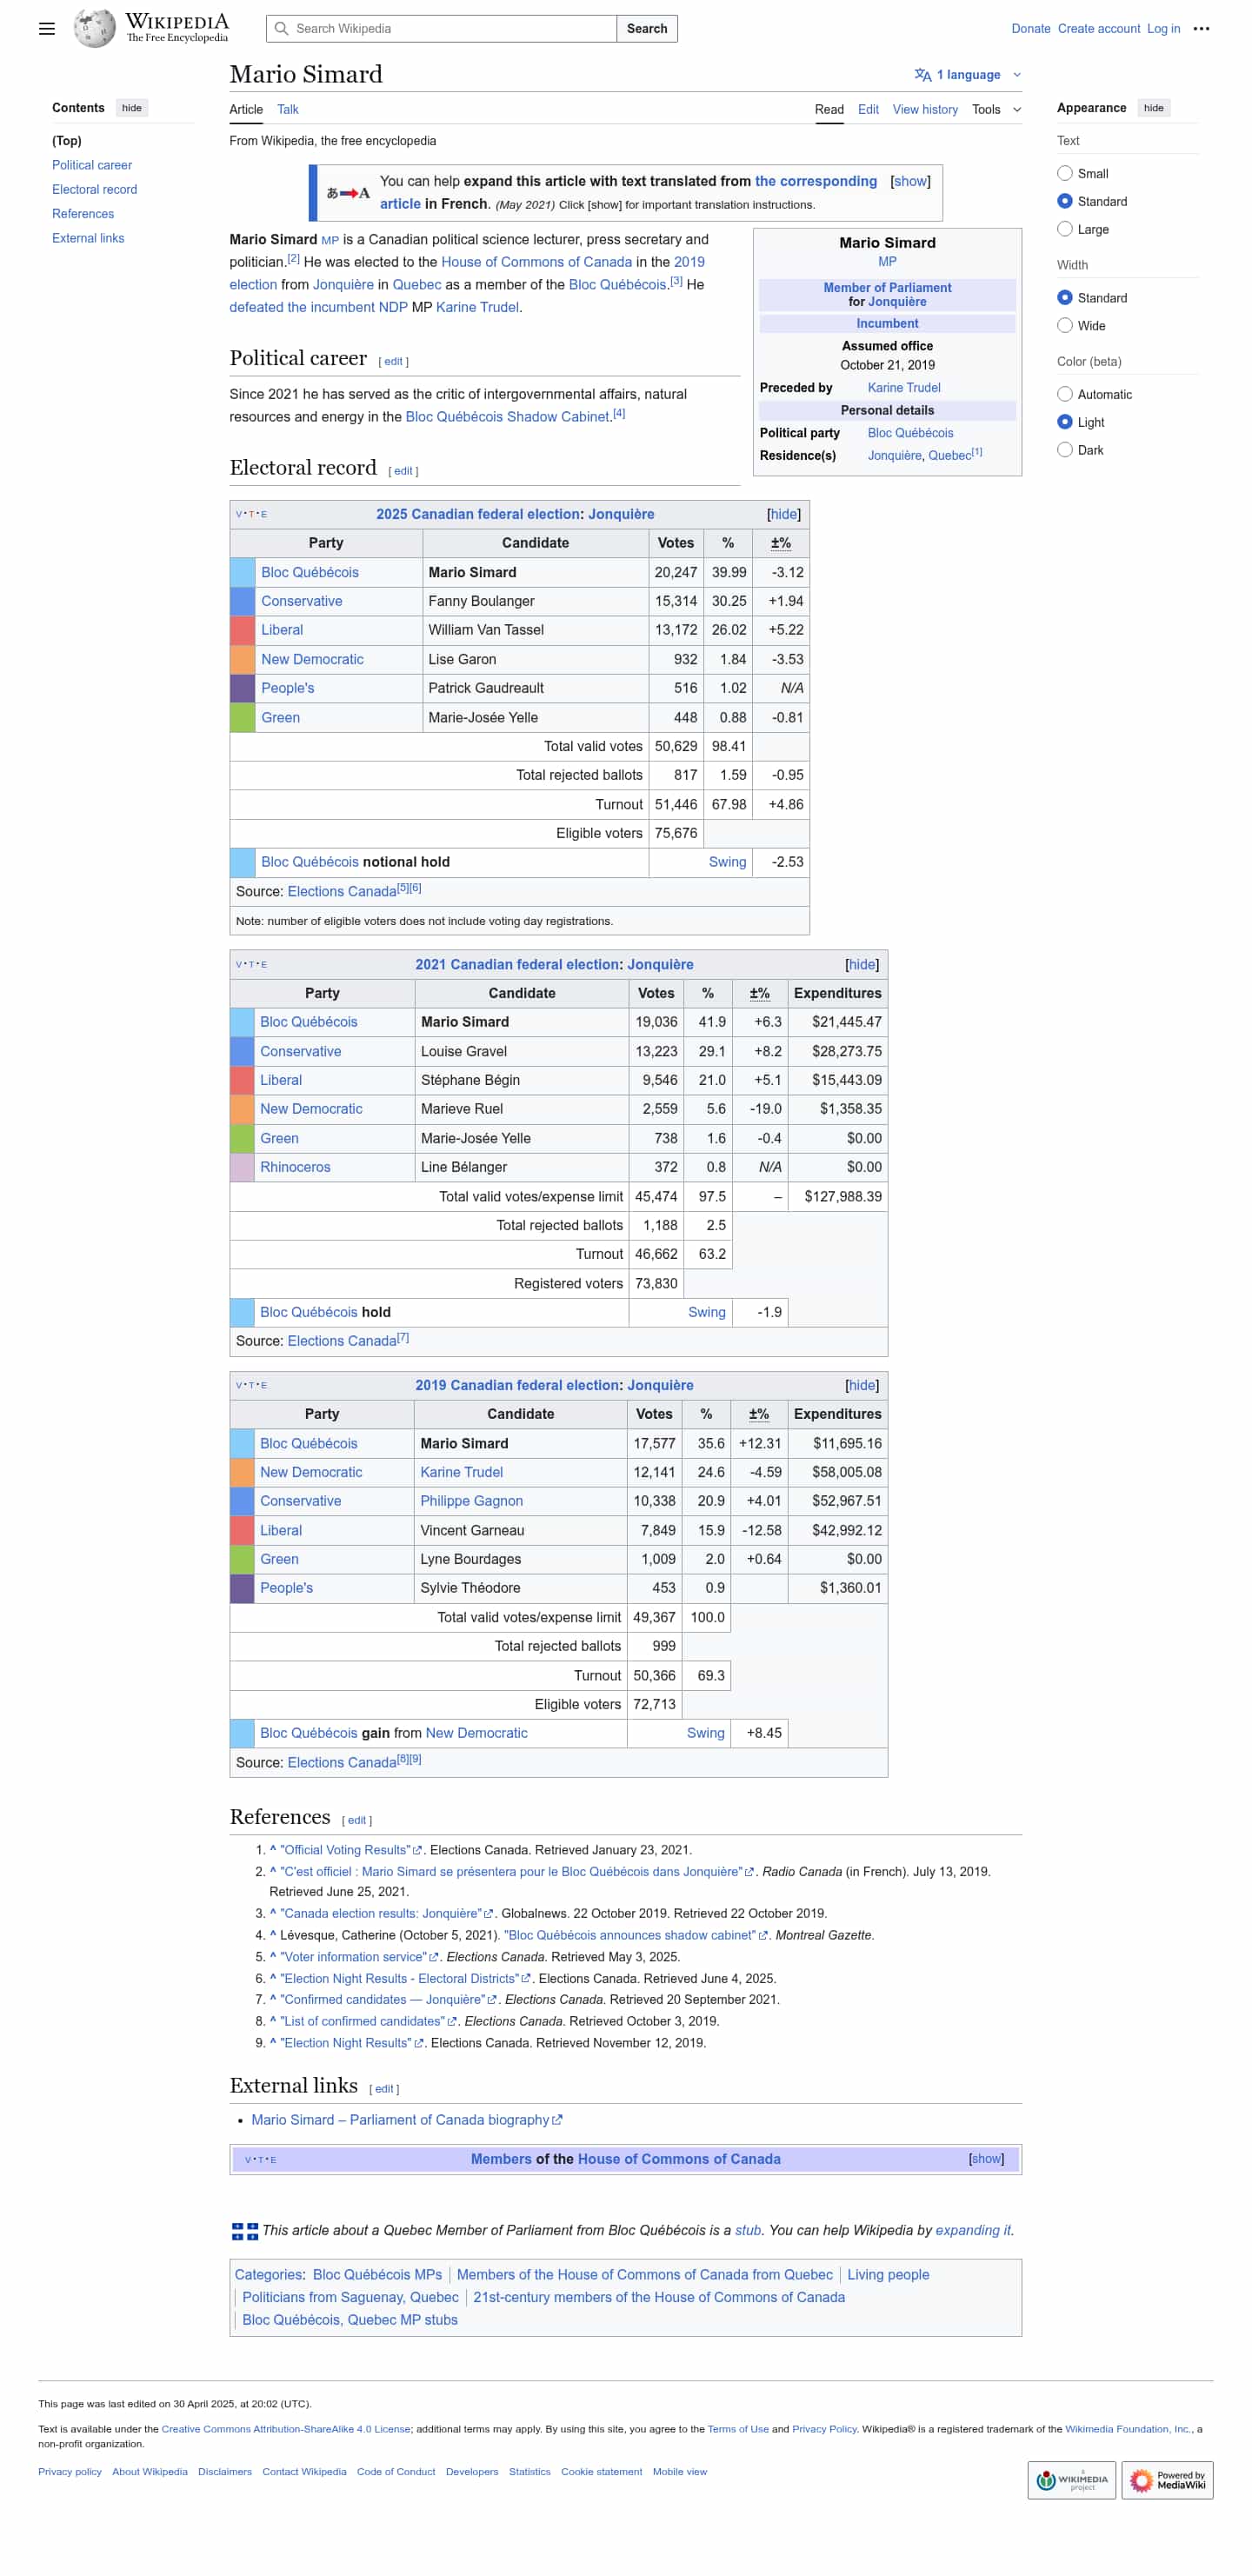
Task: Open the Tools dropdown menu
Action: [996, 110]
